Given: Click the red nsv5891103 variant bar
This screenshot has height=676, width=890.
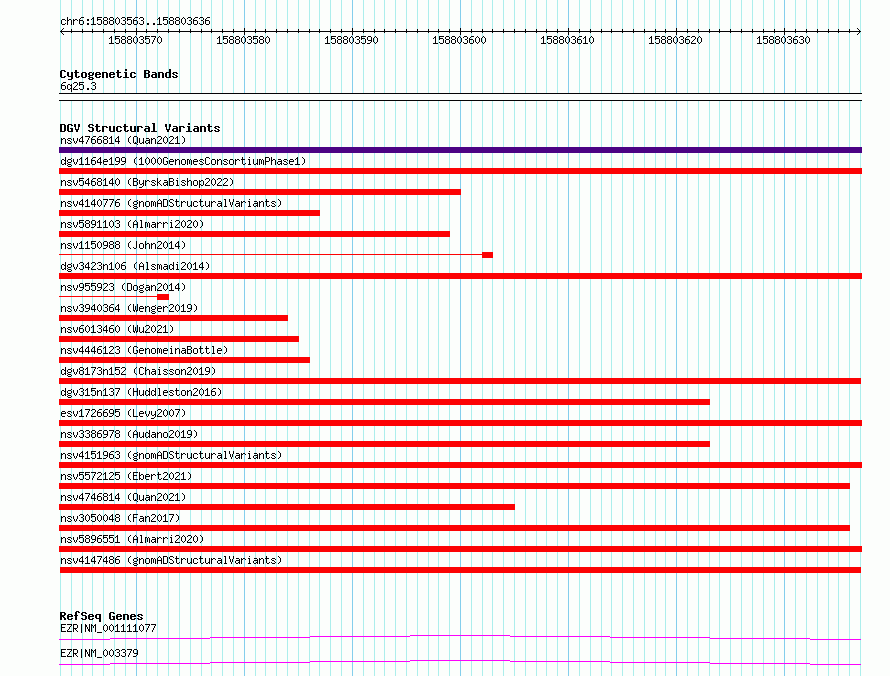Looking at the screenshot, I should pyautogui.click(x=254, y=234).
